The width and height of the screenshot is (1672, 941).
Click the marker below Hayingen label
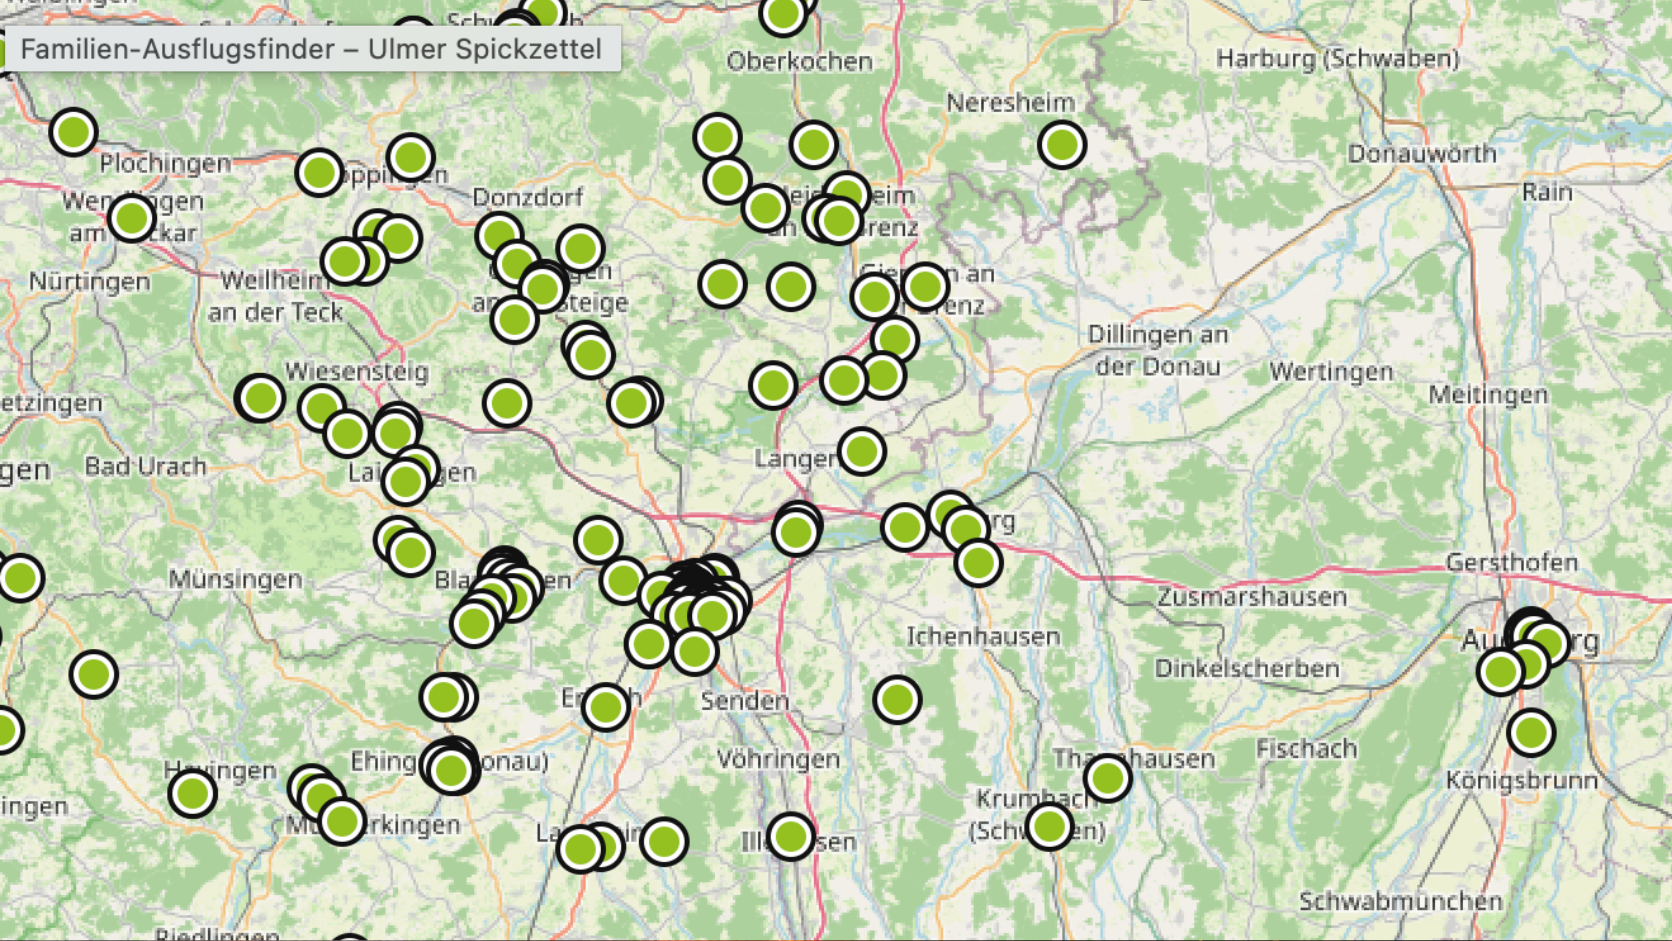193,794
